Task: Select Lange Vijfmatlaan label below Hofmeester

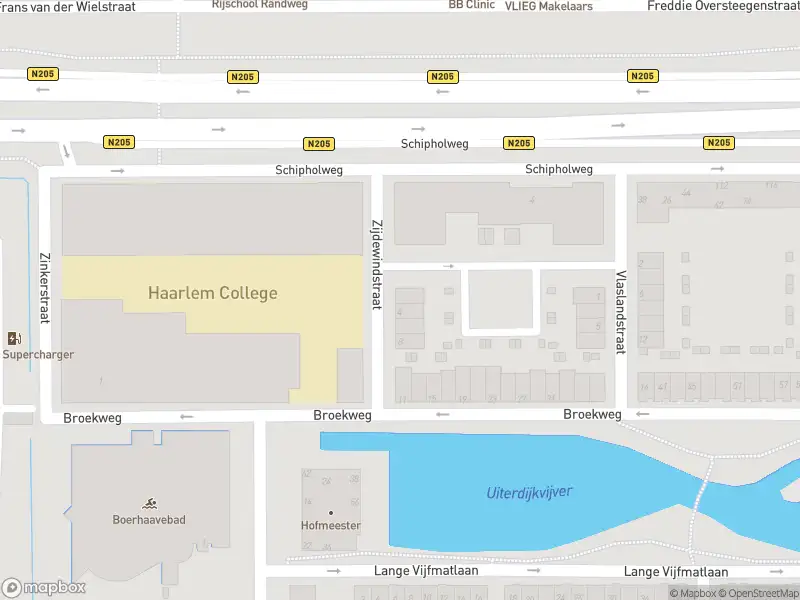Action: (426, 571)
